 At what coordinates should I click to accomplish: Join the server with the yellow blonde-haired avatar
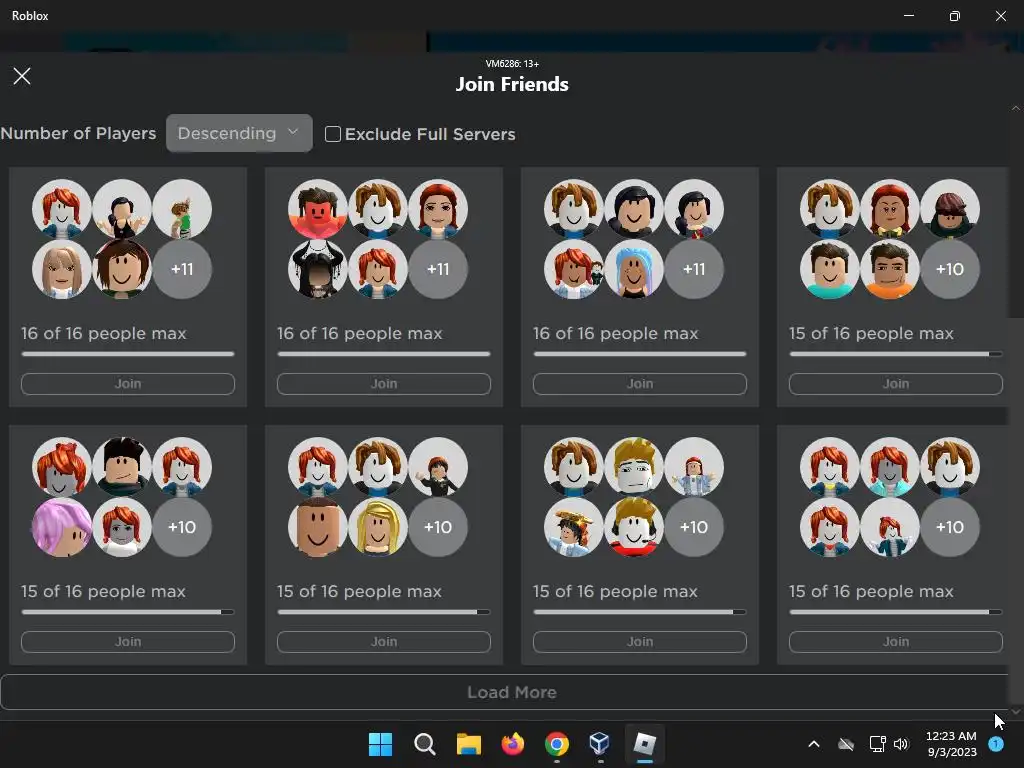(x=384, y=642)
